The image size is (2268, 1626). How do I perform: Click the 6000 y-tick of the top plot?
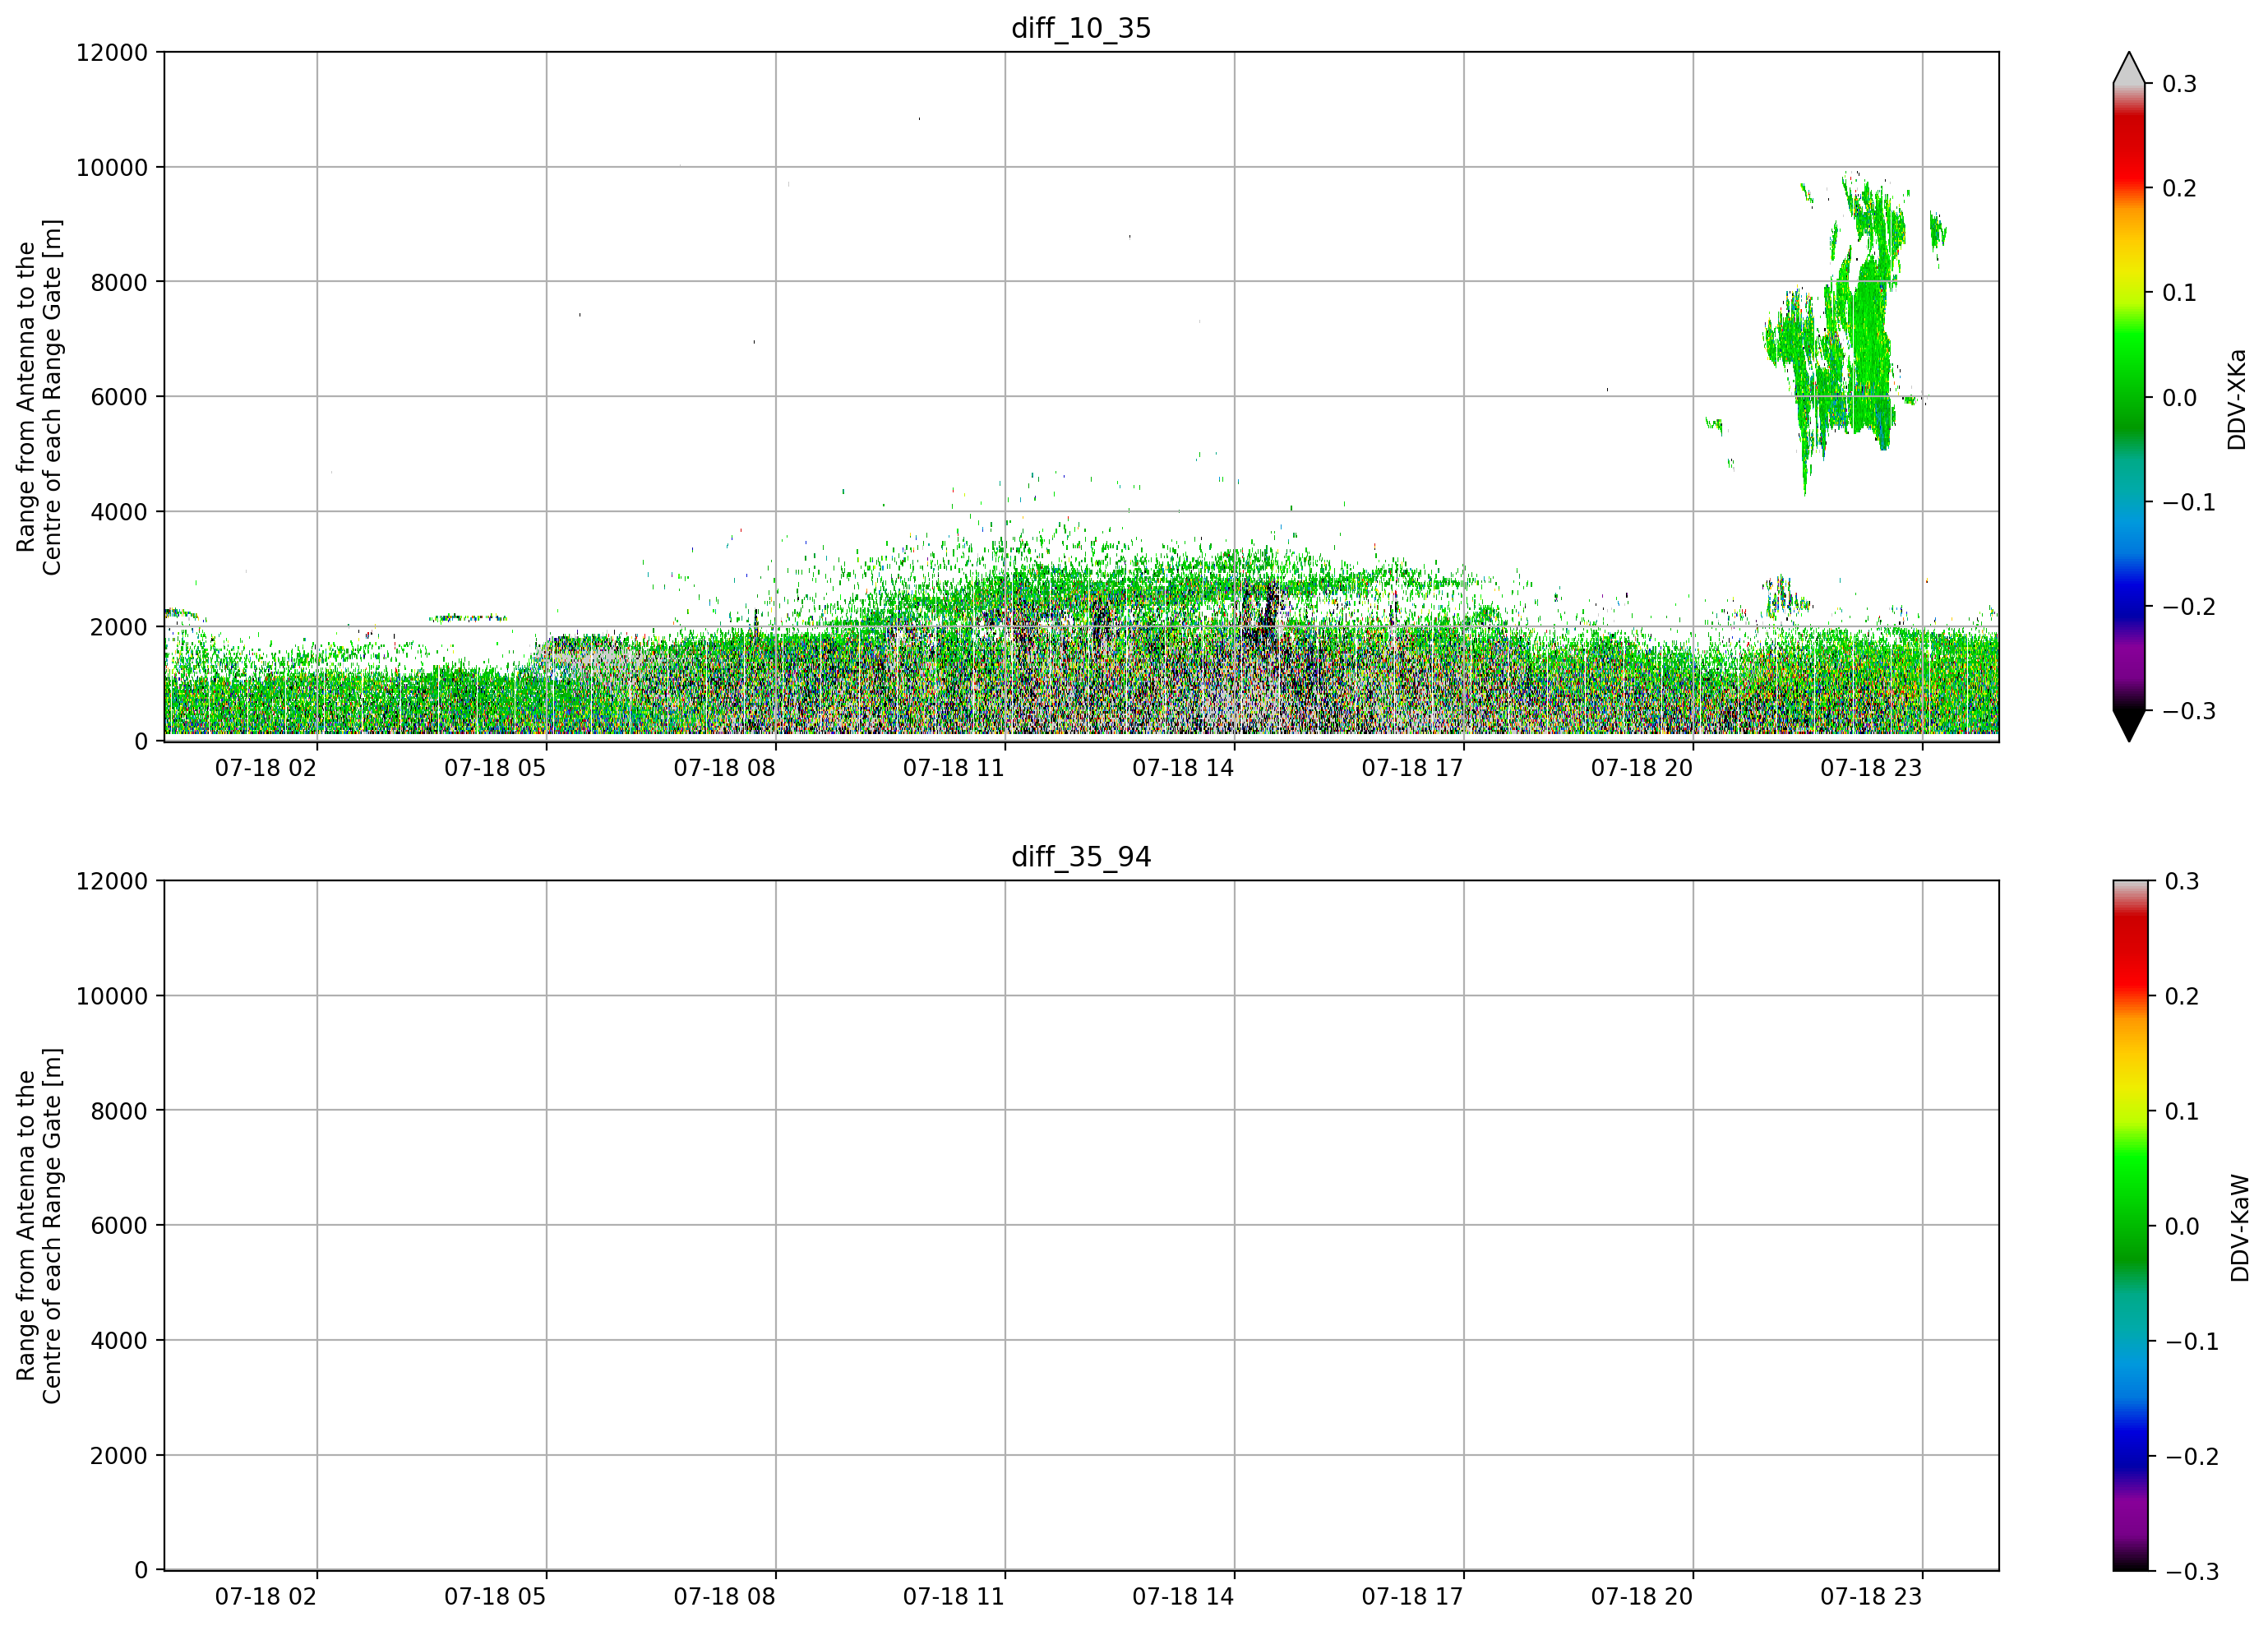[x=119, y=397]
